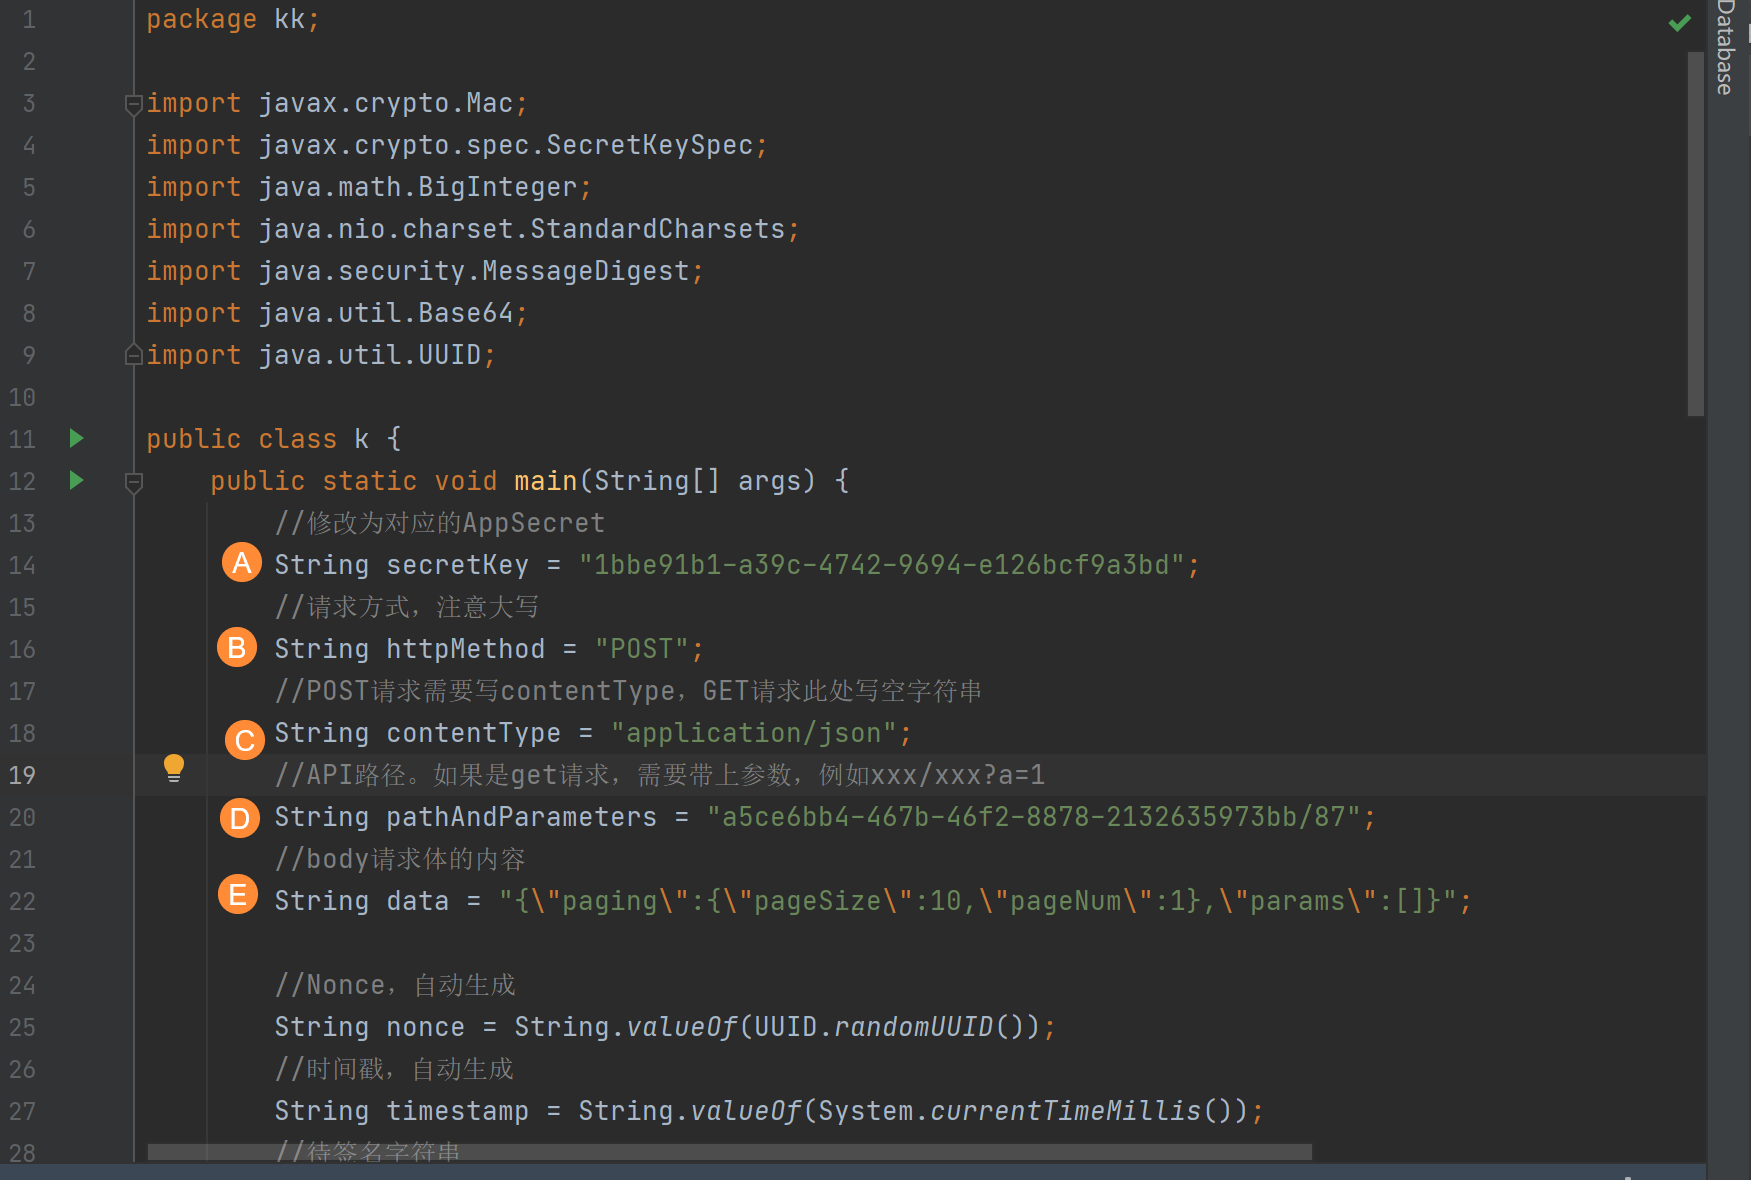Collapse the main method fold marker
Viewport: 1751px width, 1180px height.
[x=133, y=482]
